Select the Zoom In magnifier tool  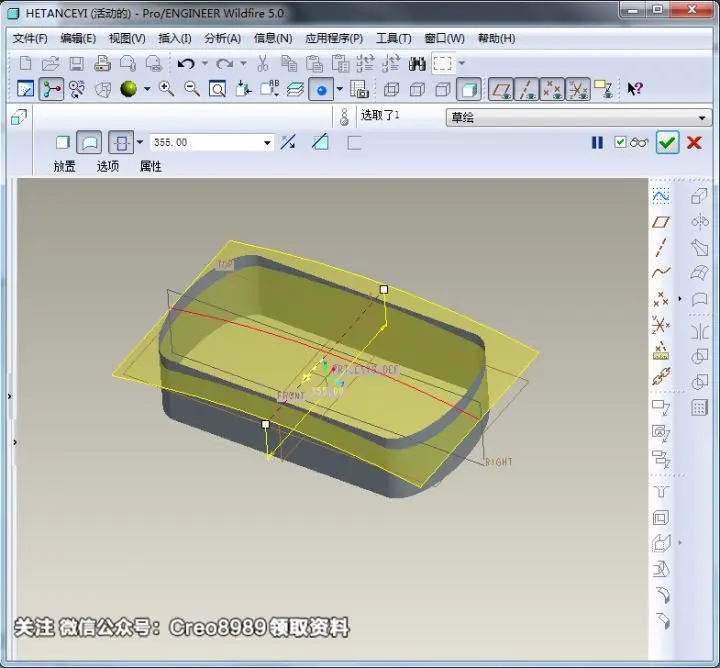(166, 89)
